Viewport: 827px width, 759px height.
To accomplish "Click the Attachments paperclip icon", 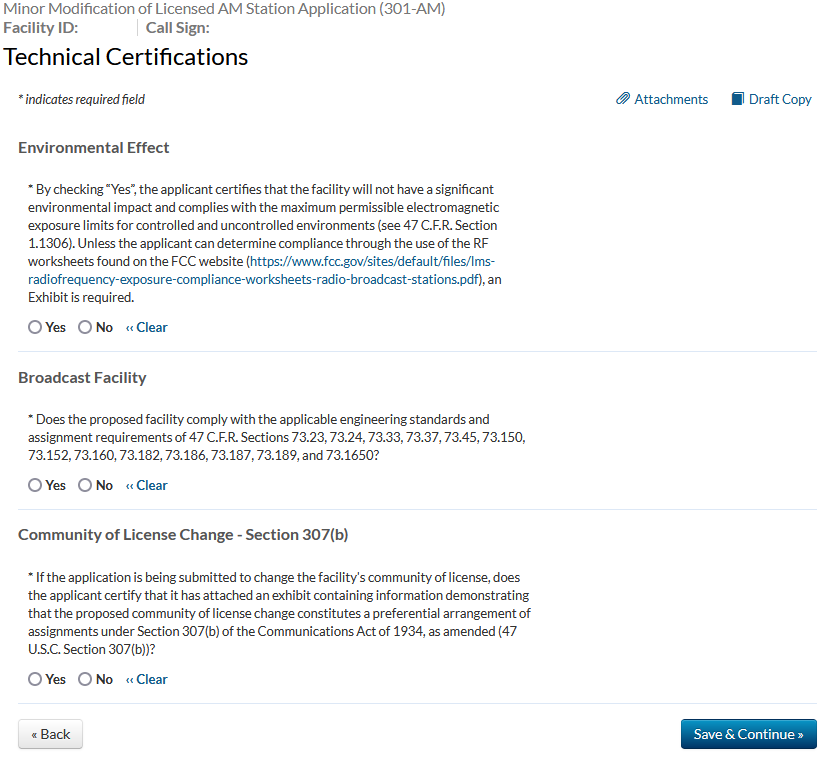I will [623, 99].
